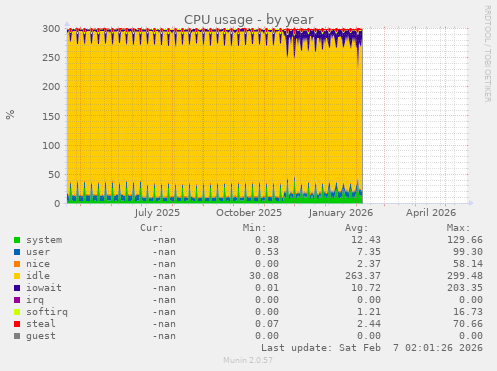Click iowait avg value 10.72
The image size is (497, 371).
click(x=366, y=288)
